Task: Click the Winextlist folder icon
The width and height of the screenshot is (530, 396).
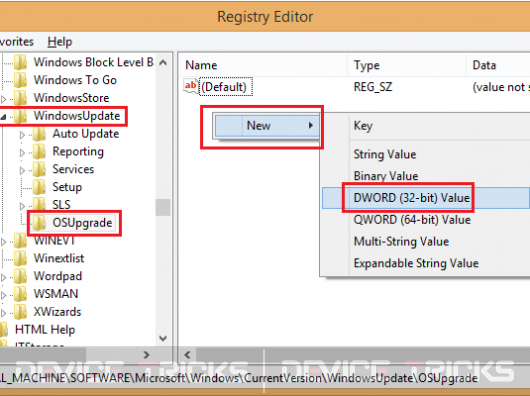Action: point(21,258)
